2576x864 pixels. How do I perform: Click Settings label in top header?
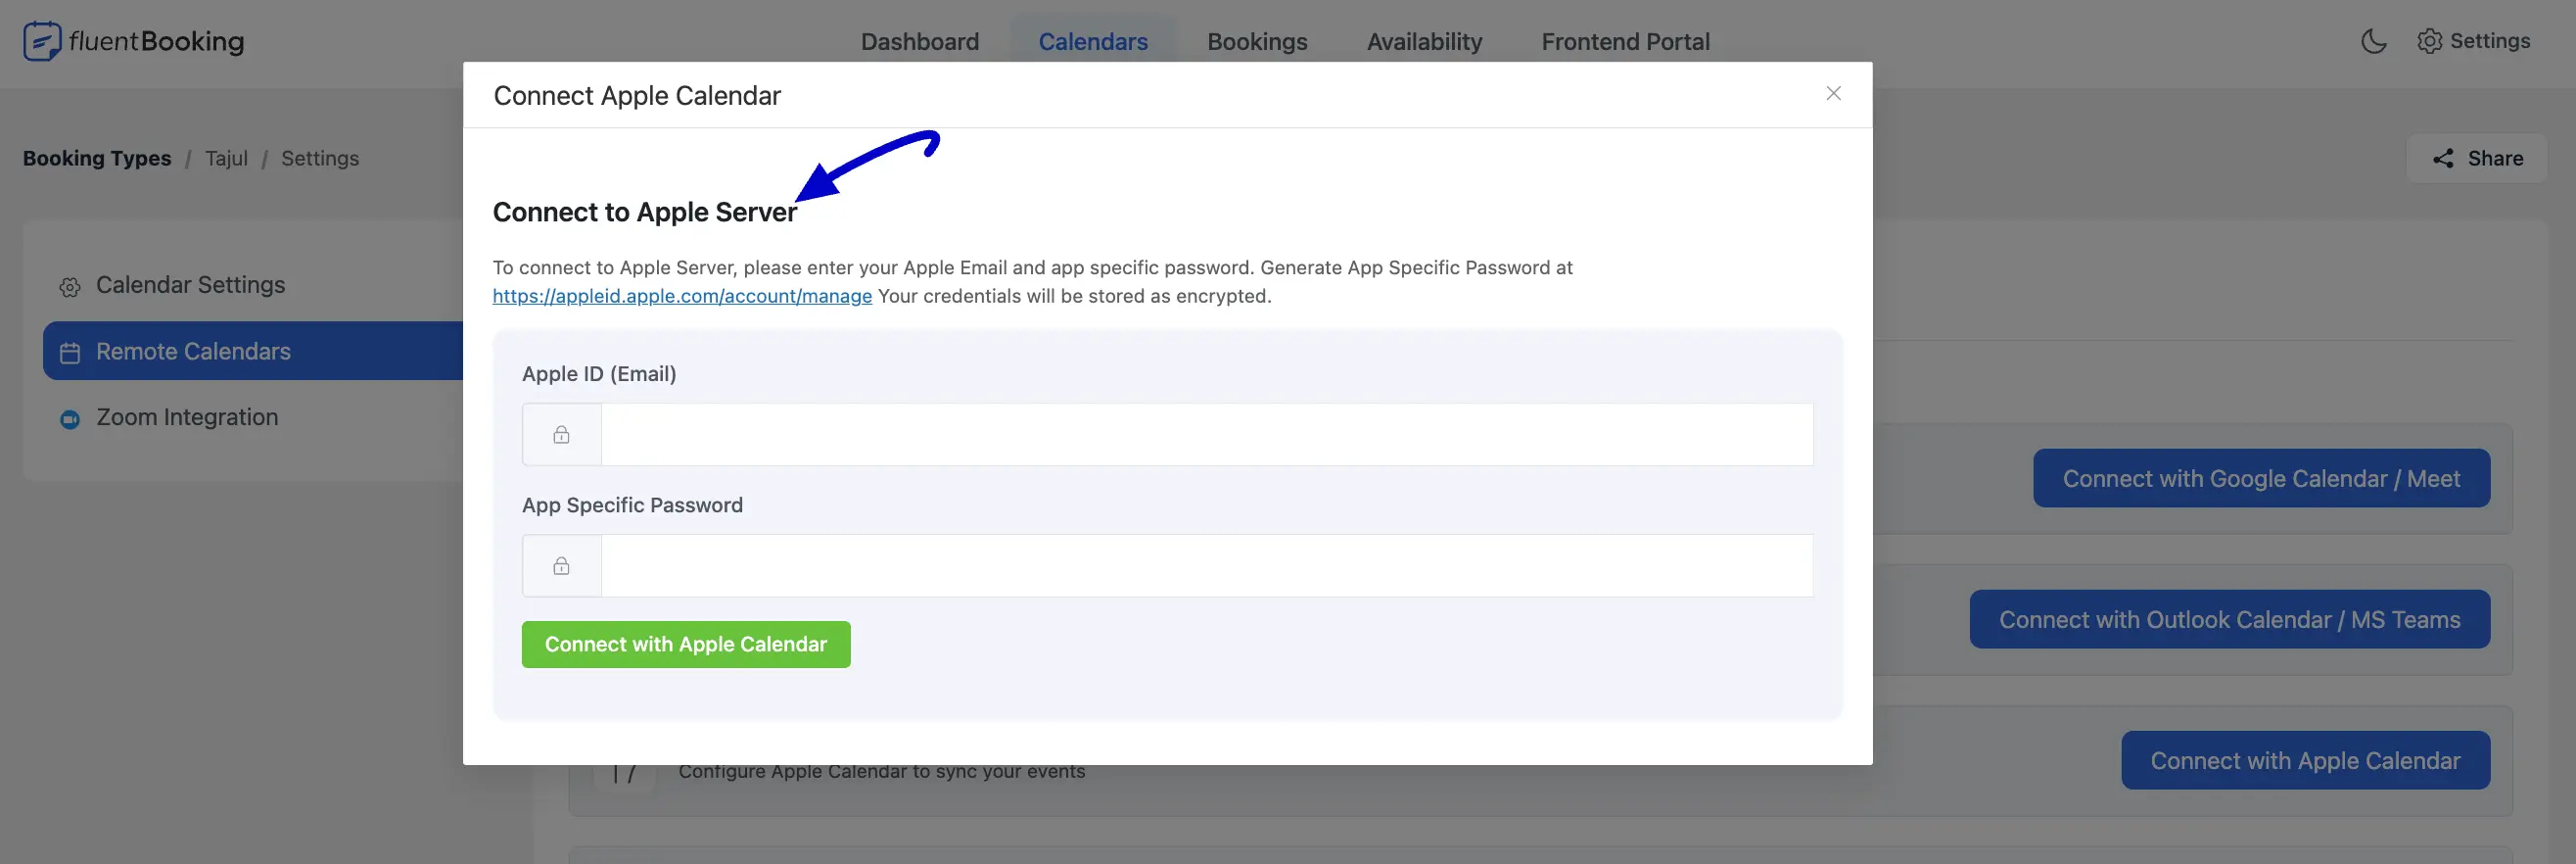[x=2489, y=41]
